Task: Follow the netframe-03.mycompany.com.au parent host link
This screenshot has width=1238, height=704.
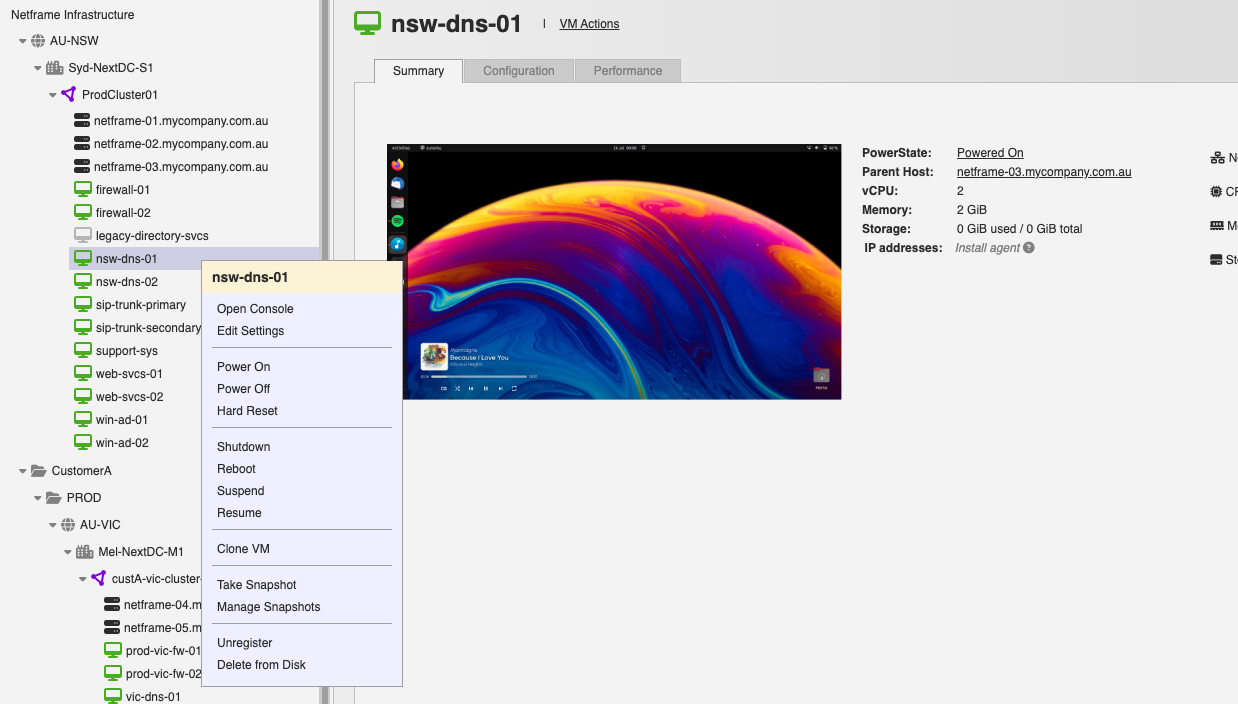Action: tap(1044, 172)
